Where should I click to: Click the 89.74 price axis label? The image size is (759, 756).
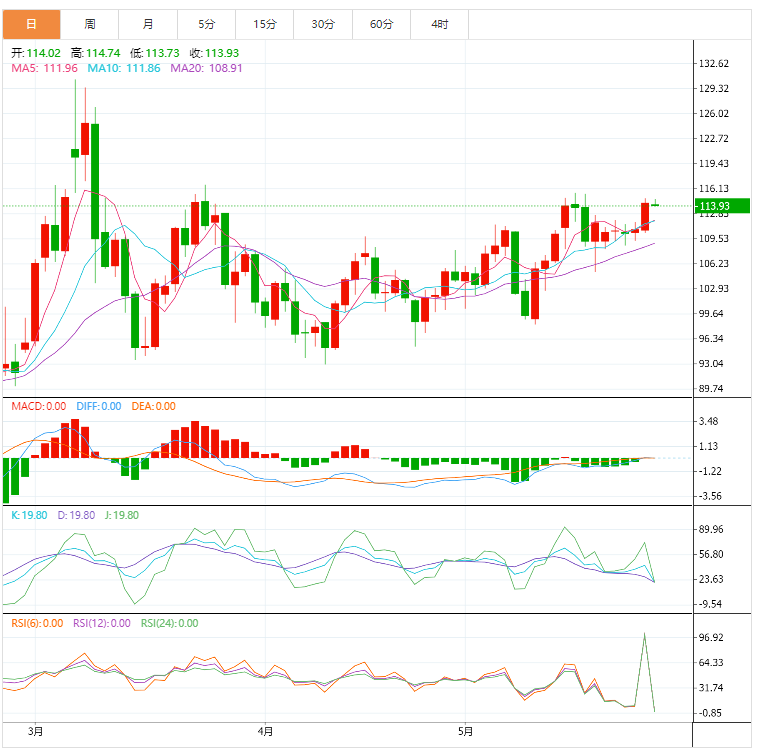(711, 389)
